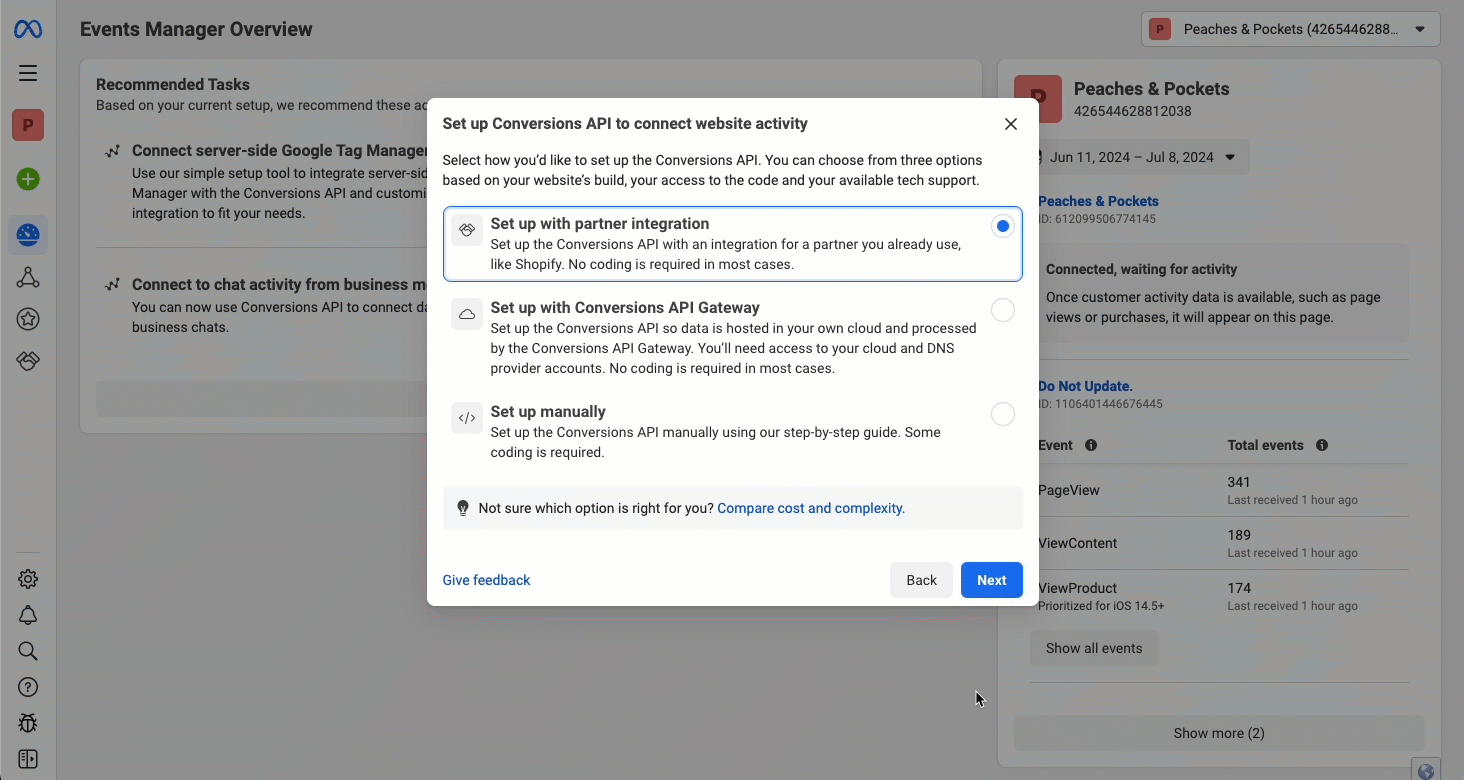Click the 189 total events value
The height and width of the screenshot is (780, 1464).
1240,535
